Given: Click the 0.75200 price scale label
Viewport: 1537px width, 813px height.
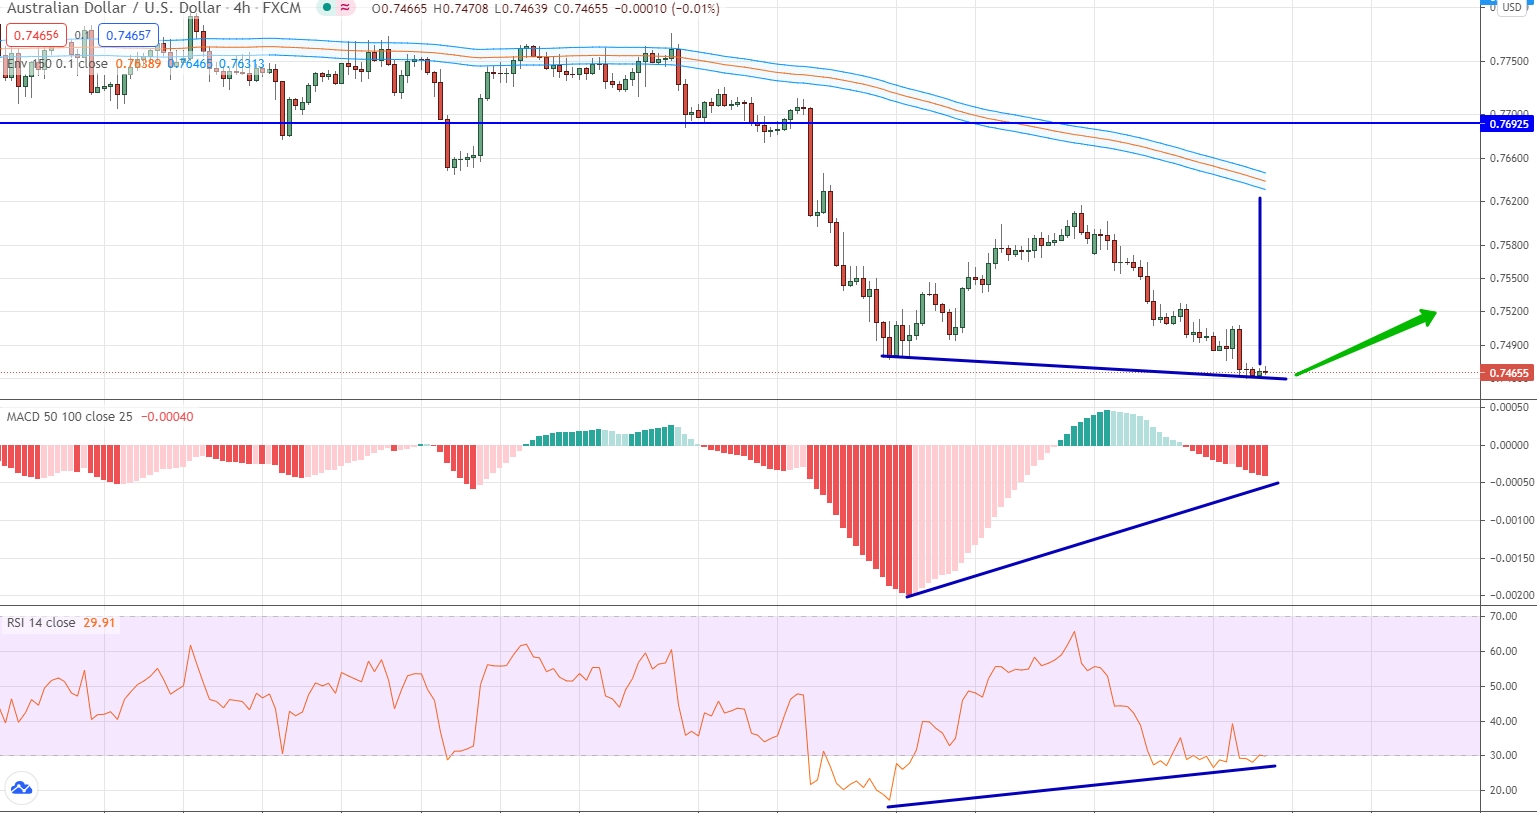Looking at the screenshot, I should click(1509, 311).
